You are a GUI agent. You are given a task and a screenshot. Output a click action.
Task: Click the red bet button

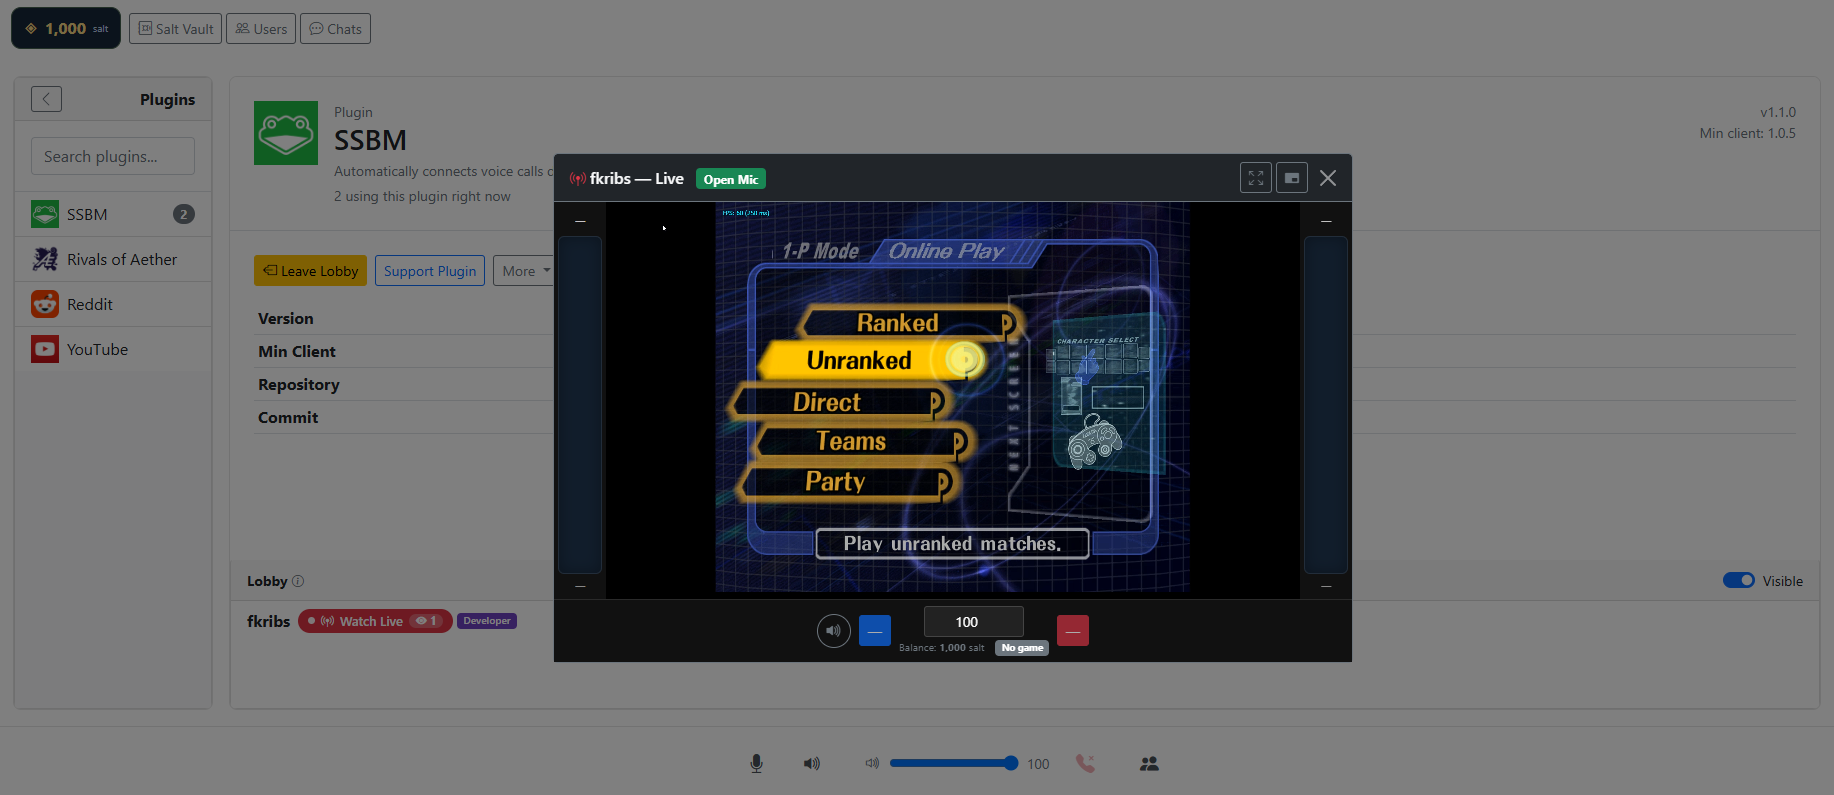[x=1073, y=631]
